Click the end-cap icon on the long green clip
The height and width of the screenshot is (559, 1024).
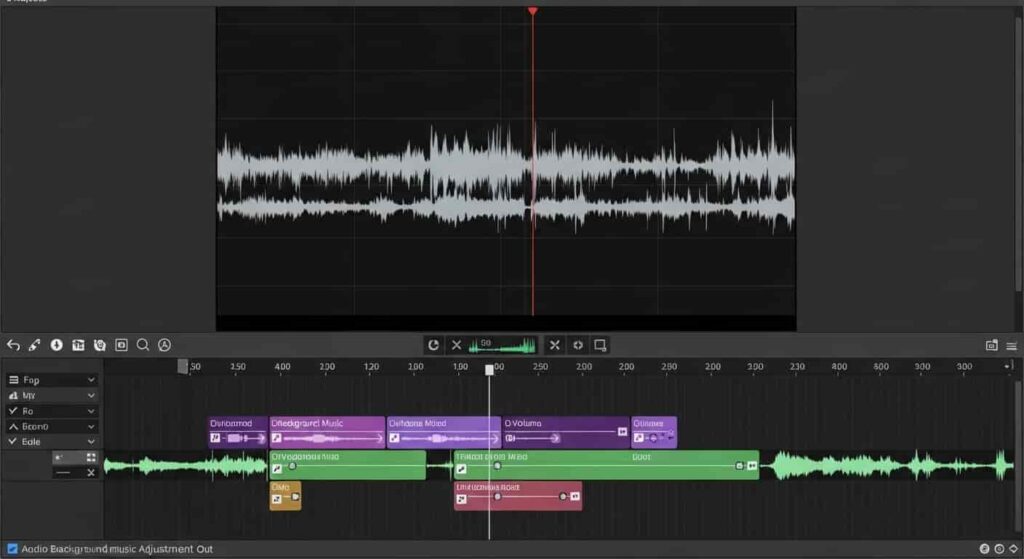click(752, 466)
